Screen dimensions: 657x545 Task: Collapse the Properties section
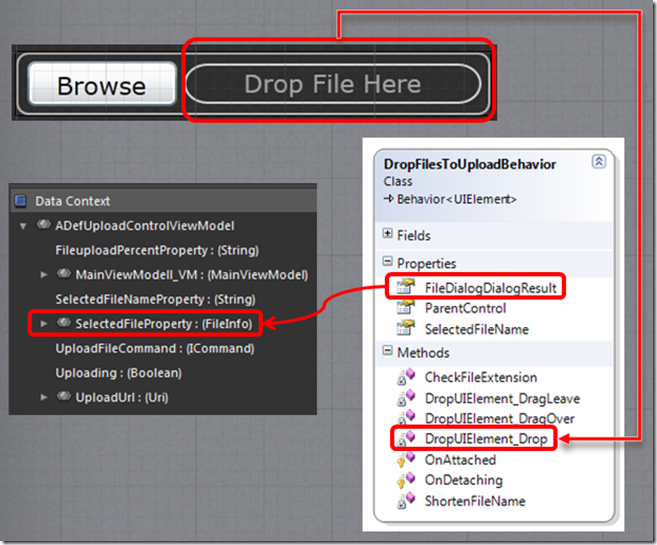click(x=387, y=262)
